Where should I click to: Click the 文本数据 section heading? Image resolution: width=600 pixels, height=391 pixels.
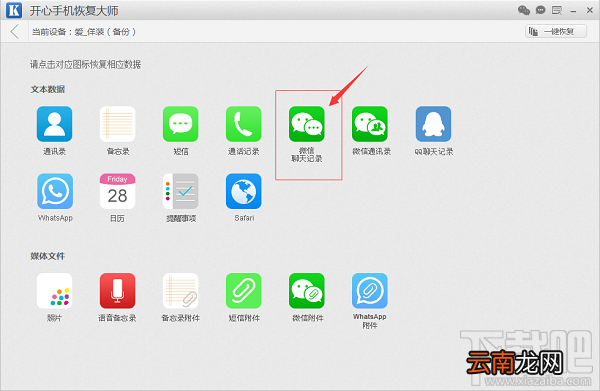(x=48, y=90)
